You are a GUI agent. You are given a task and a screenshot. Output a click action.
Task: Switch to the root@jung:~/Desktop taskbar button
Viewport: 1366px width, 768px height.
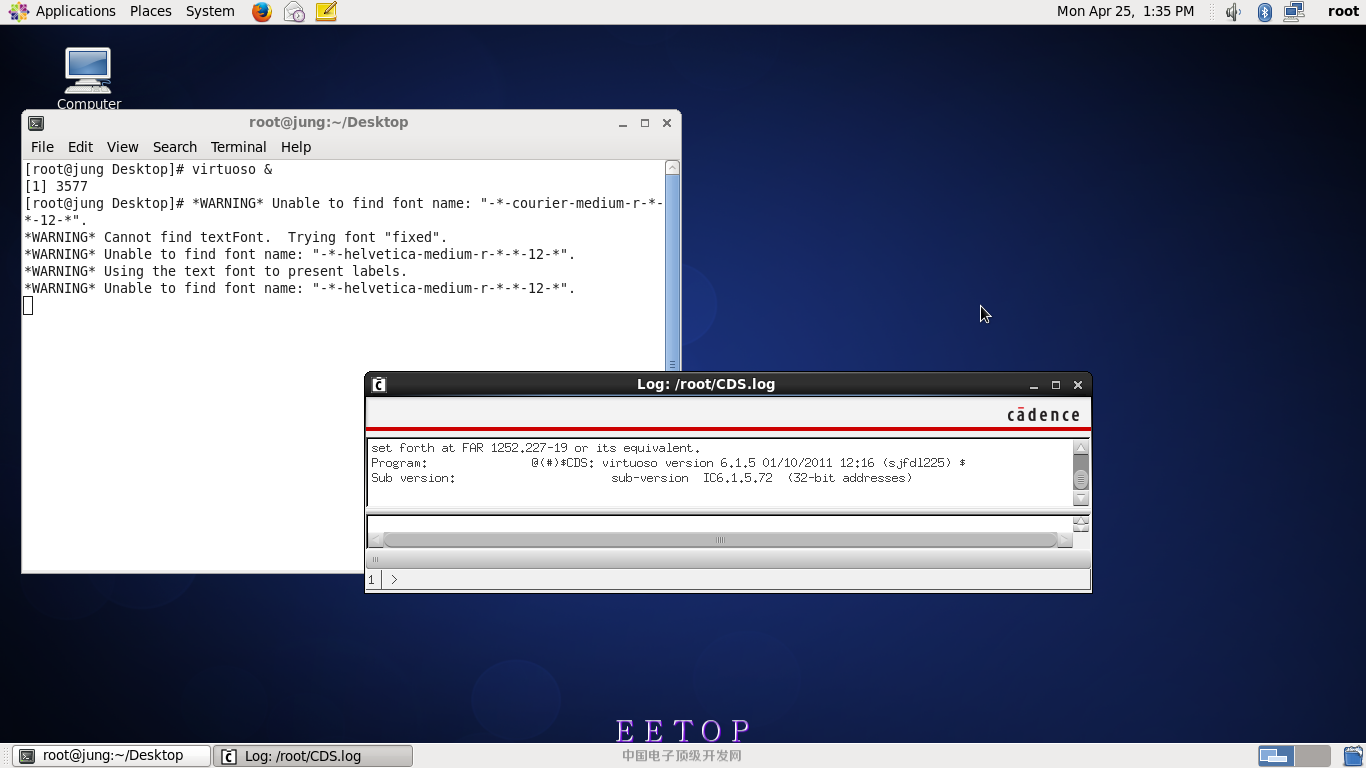111,756
